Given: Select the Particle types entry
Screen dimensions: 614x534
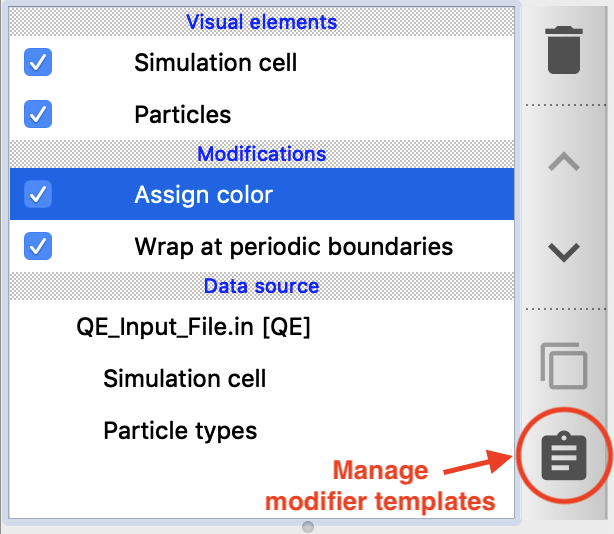Looking at the screenshot, I should [180, 431].
